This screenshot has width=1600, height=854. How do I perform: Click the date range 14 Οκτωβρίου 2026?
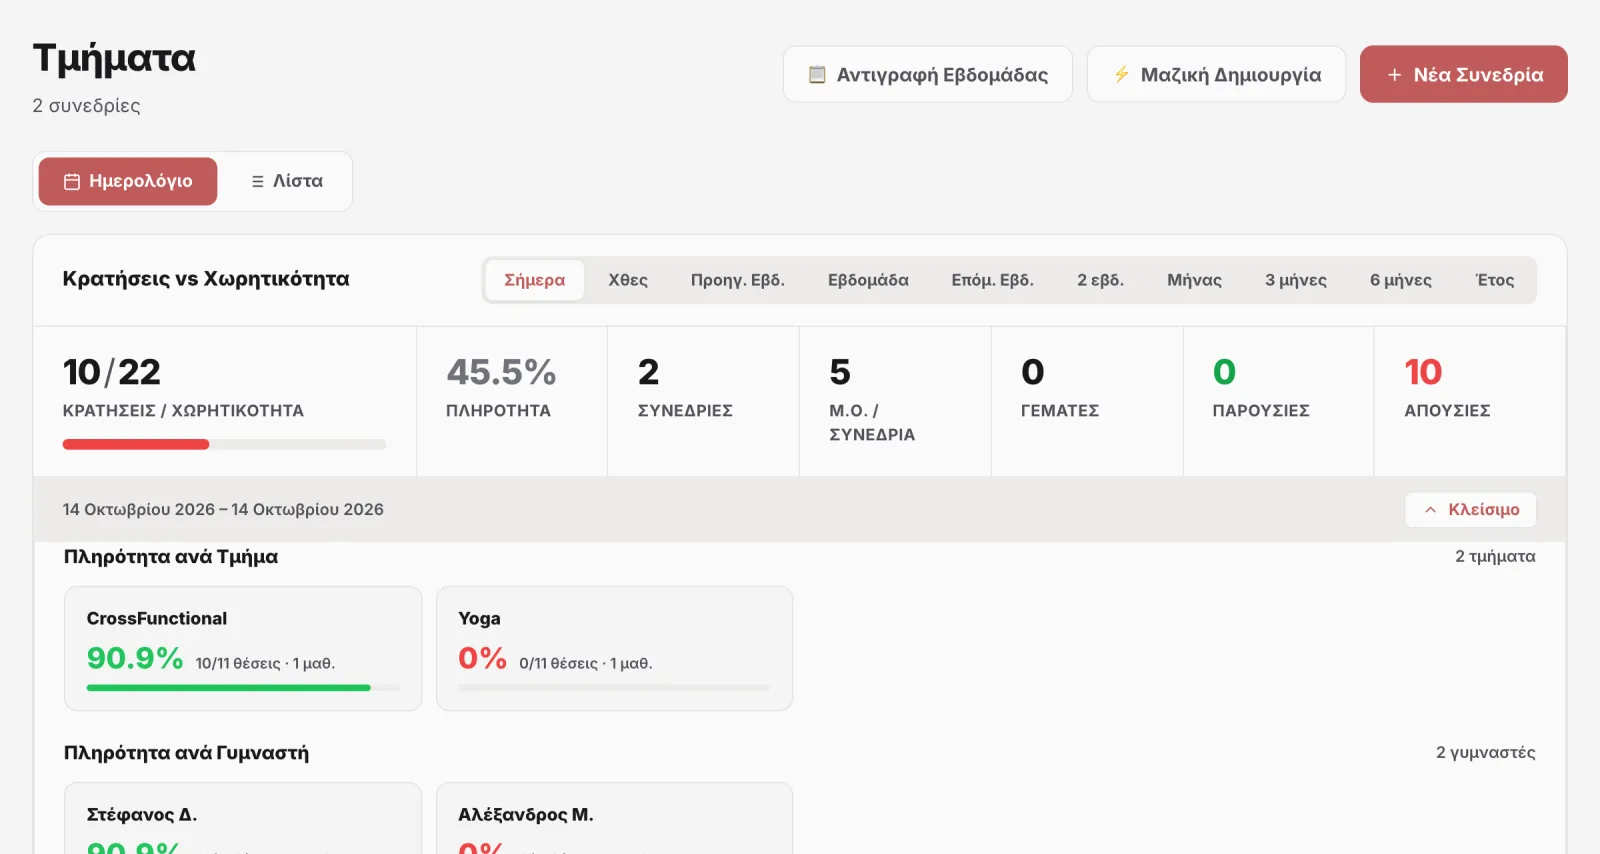click(223, 510)
